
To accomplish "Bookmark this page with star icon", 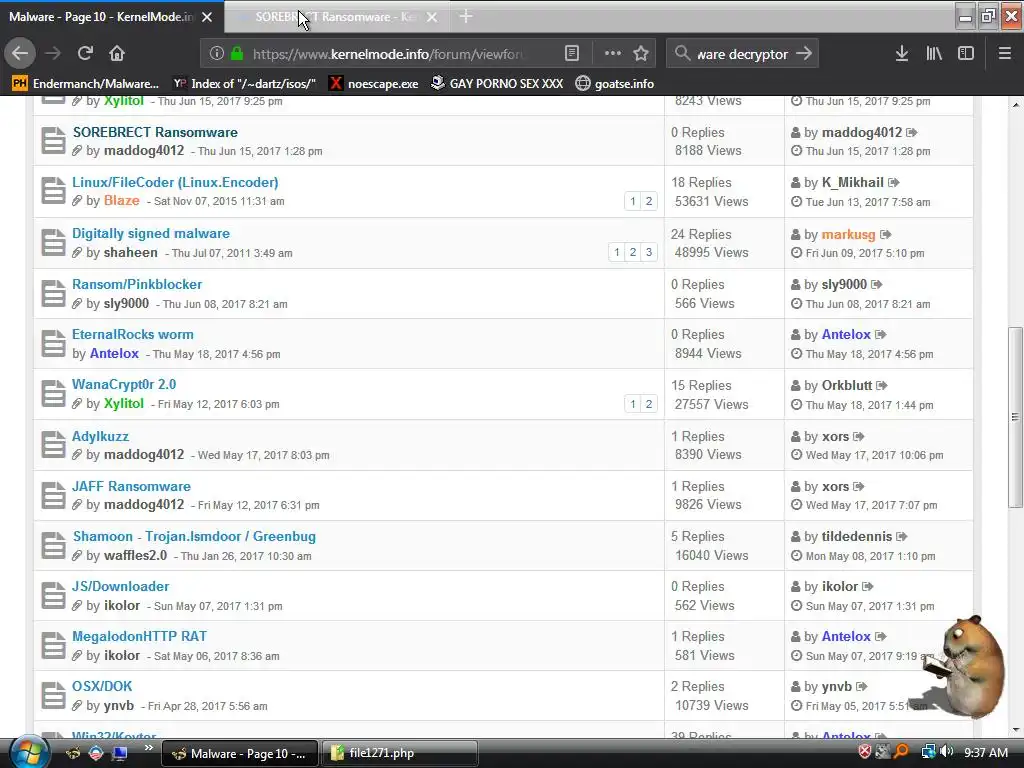I will point(641,54).
